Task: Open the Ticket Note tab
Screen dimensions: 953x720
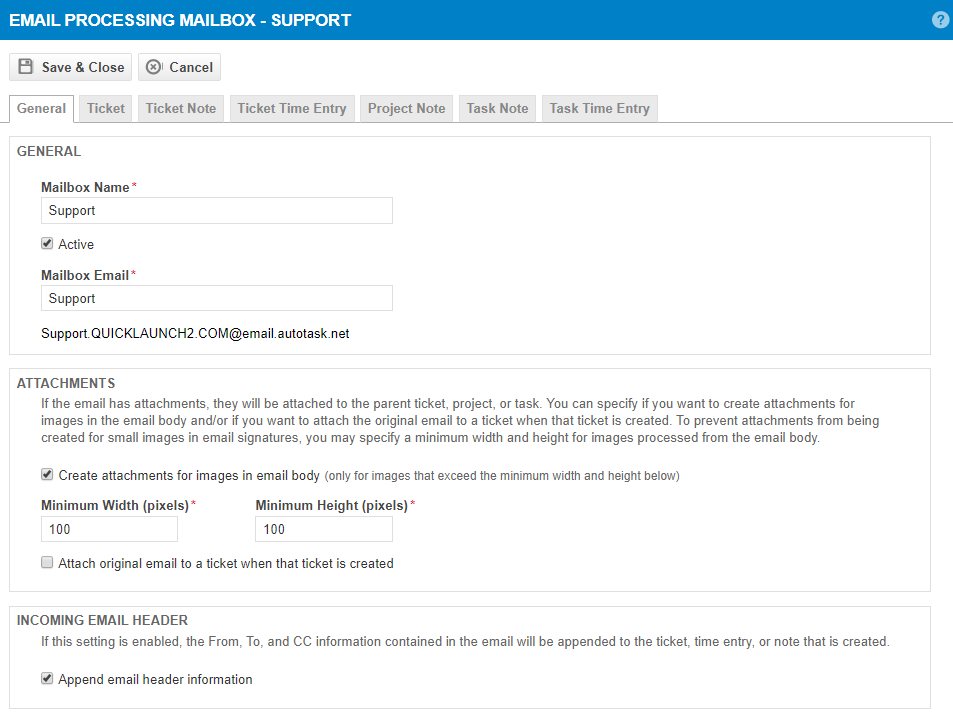Action: (x=180, y=108)
